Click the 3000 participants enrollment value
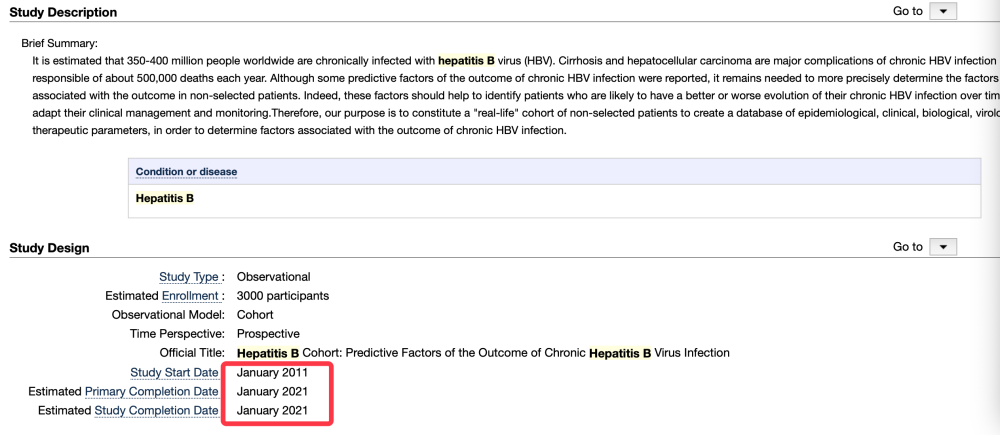The height and width of the screenshot is (435, 1000). pos(283,296)
